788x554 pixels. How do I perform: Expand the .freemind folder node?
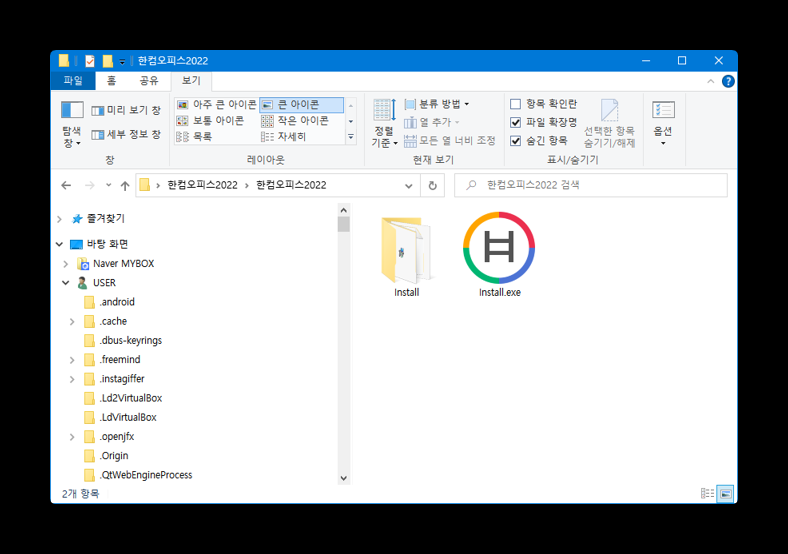coord(72,359)
